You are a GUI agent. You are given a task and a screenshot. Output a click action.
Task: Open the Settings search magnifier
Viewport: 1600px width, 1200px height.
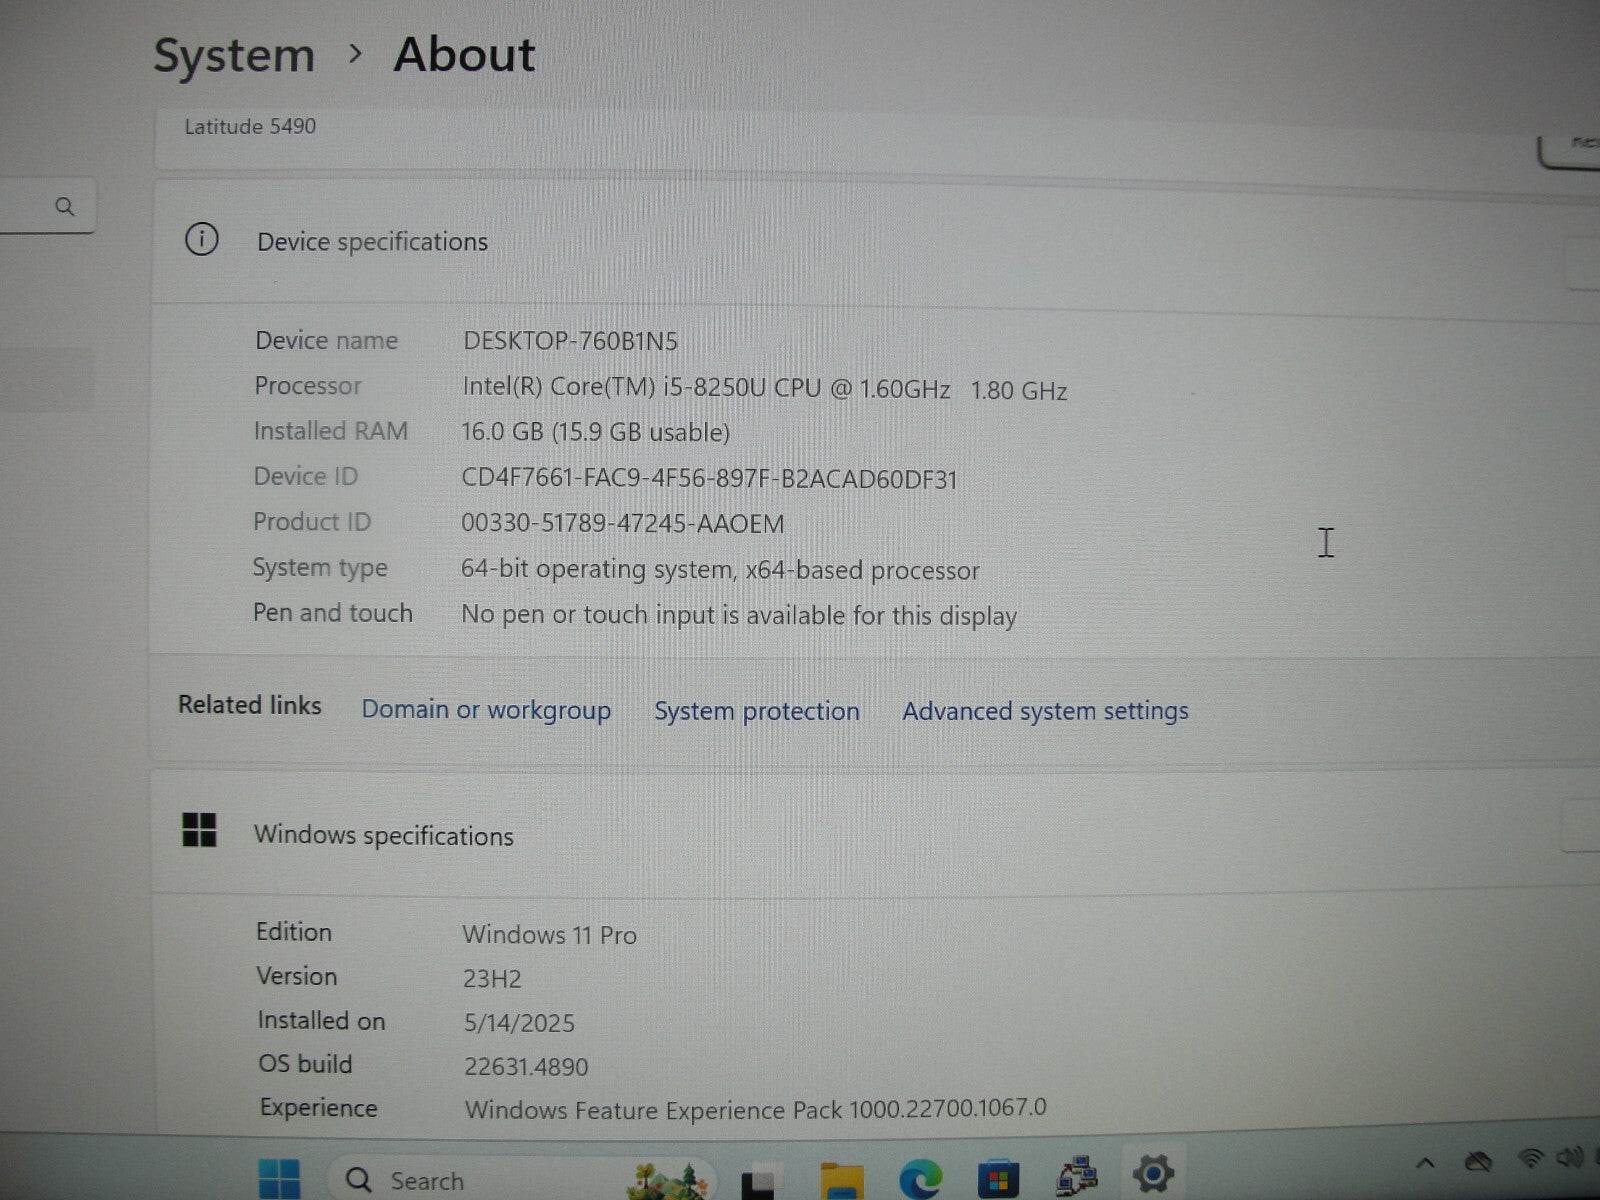(66, 208)
